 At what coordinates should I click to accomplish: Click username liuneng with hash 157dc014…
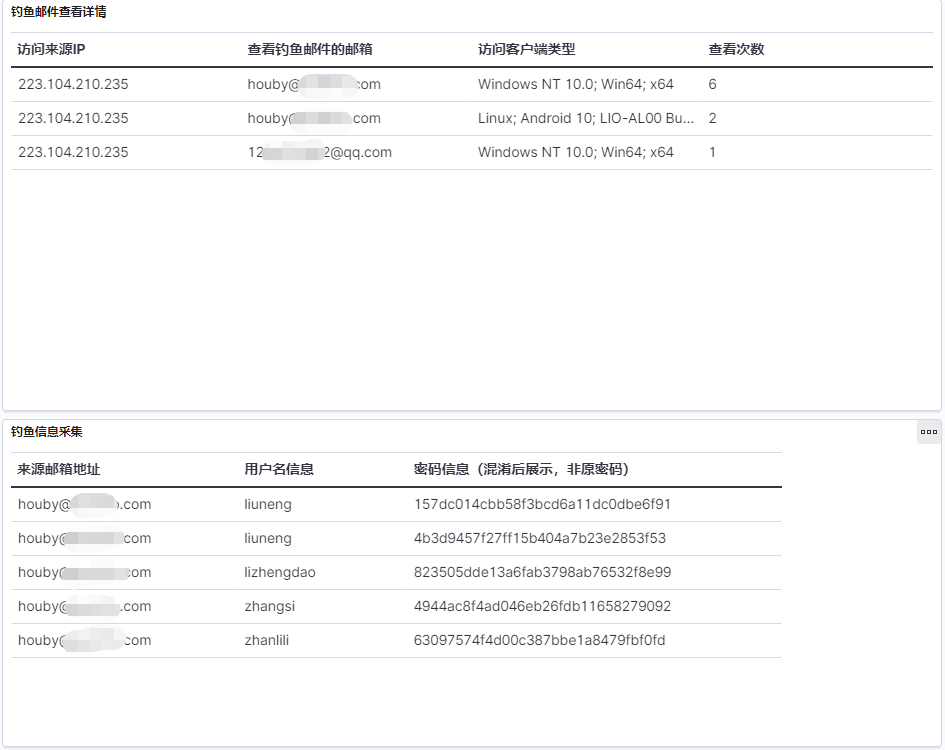(x=268, y=505)
